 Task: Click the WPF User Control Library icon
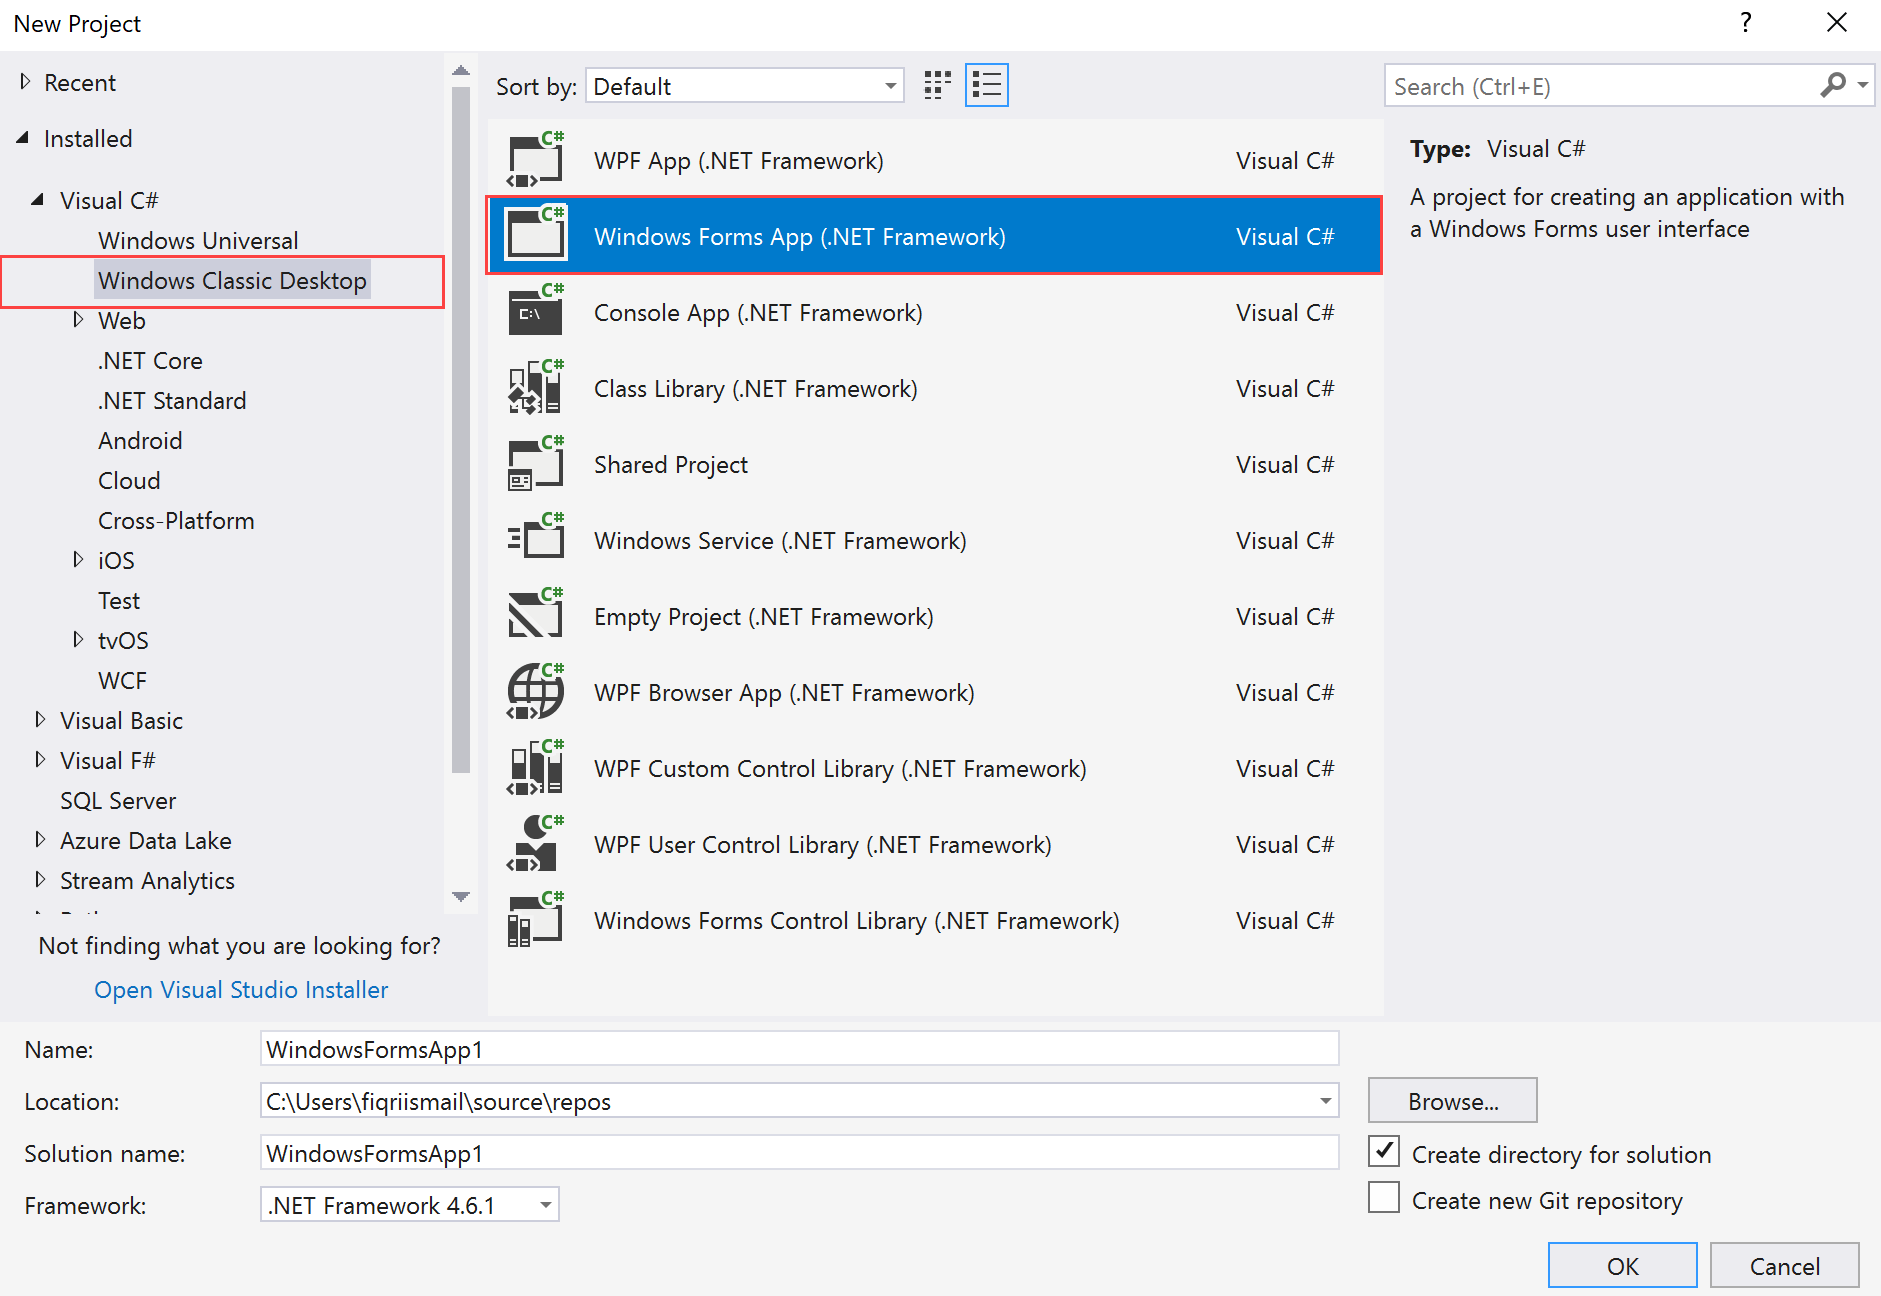(536, 844)
